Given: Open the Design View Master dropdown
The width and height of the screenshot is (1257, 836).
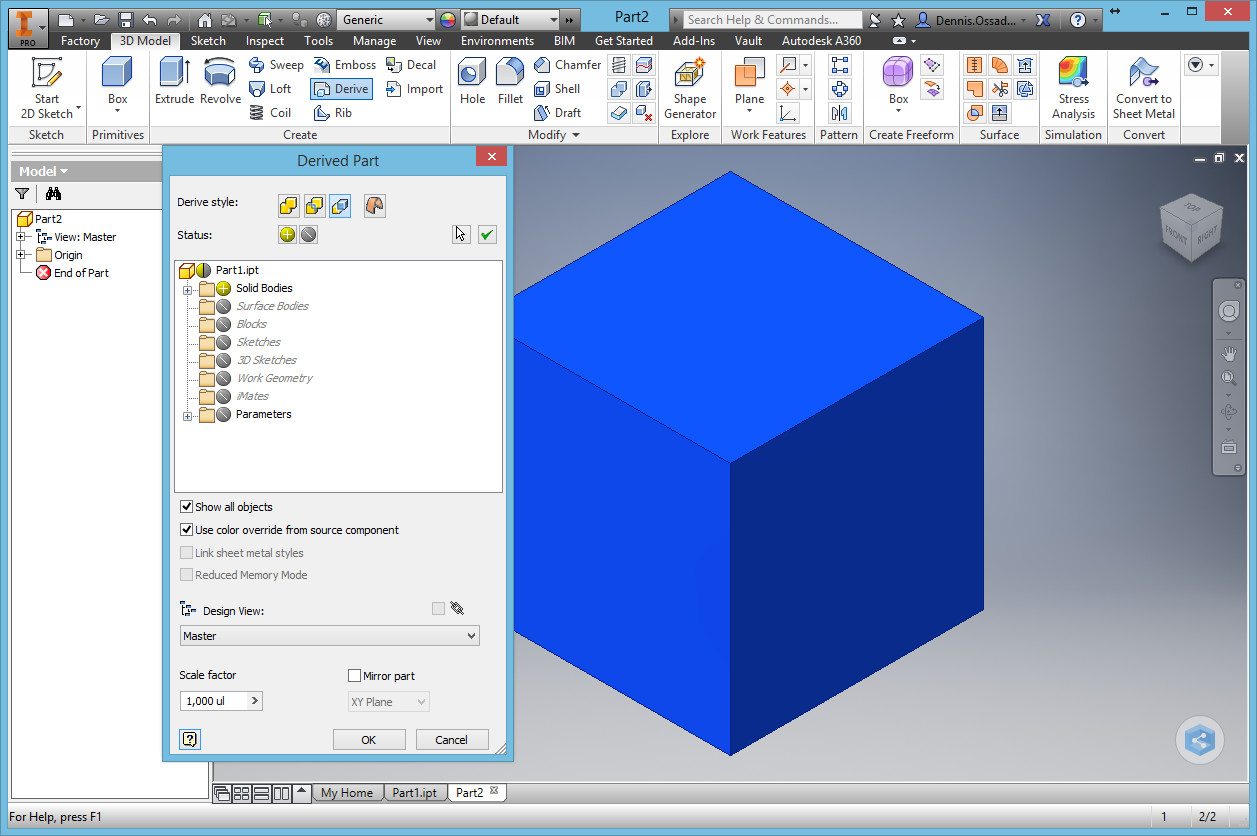Looking at the screenshot, I should 330,636.
